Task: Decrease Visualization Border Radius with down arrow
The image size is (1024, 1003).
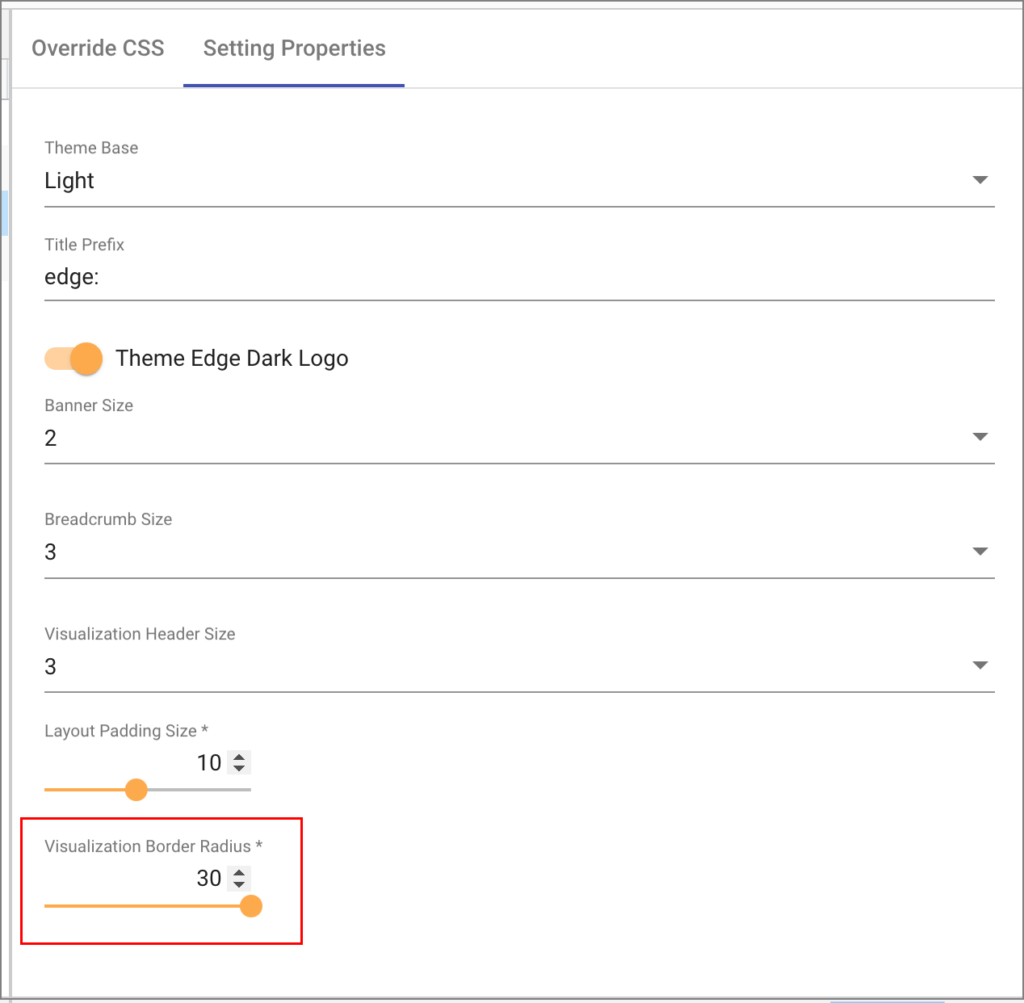Action: (239, 884)
